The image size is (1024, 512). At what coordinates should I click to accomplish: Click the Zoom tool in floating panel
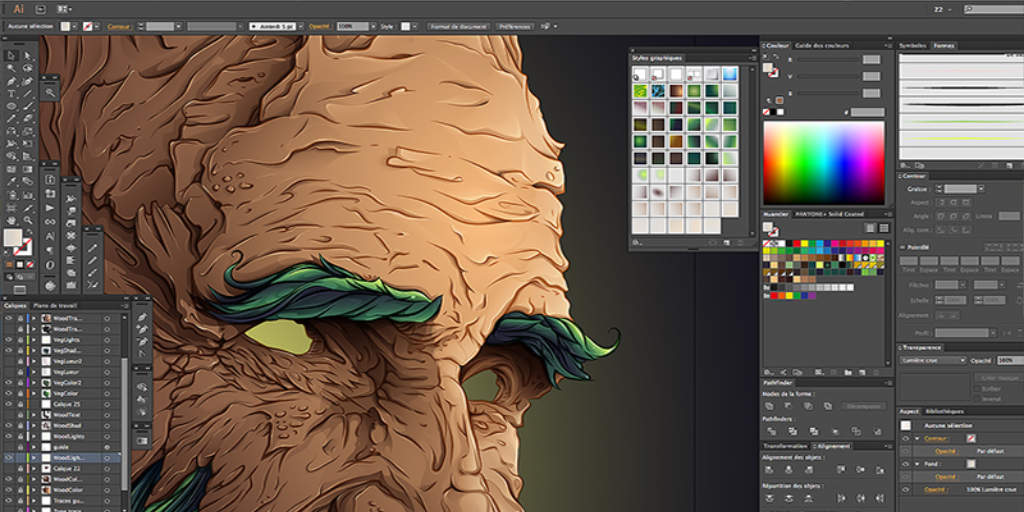tap(50, 93)
